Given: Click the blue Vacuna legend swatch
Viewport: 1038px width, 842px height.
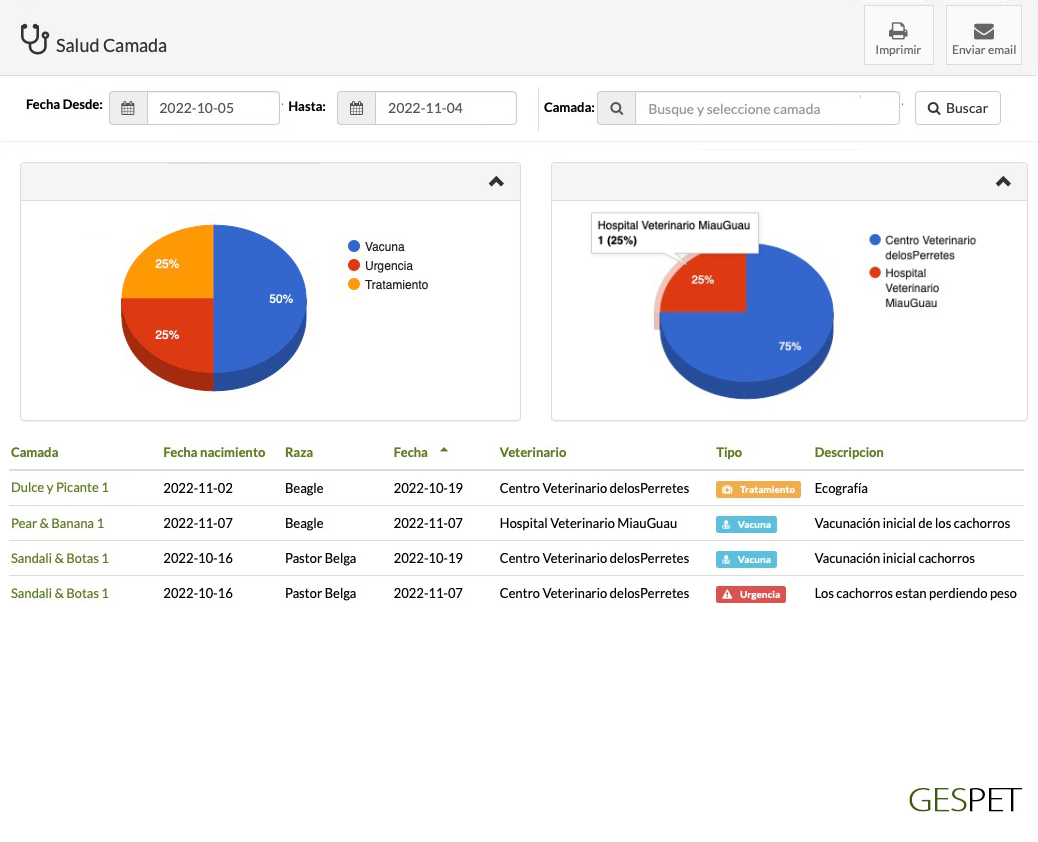Looking at the screenshot, I should click(354, 246).
